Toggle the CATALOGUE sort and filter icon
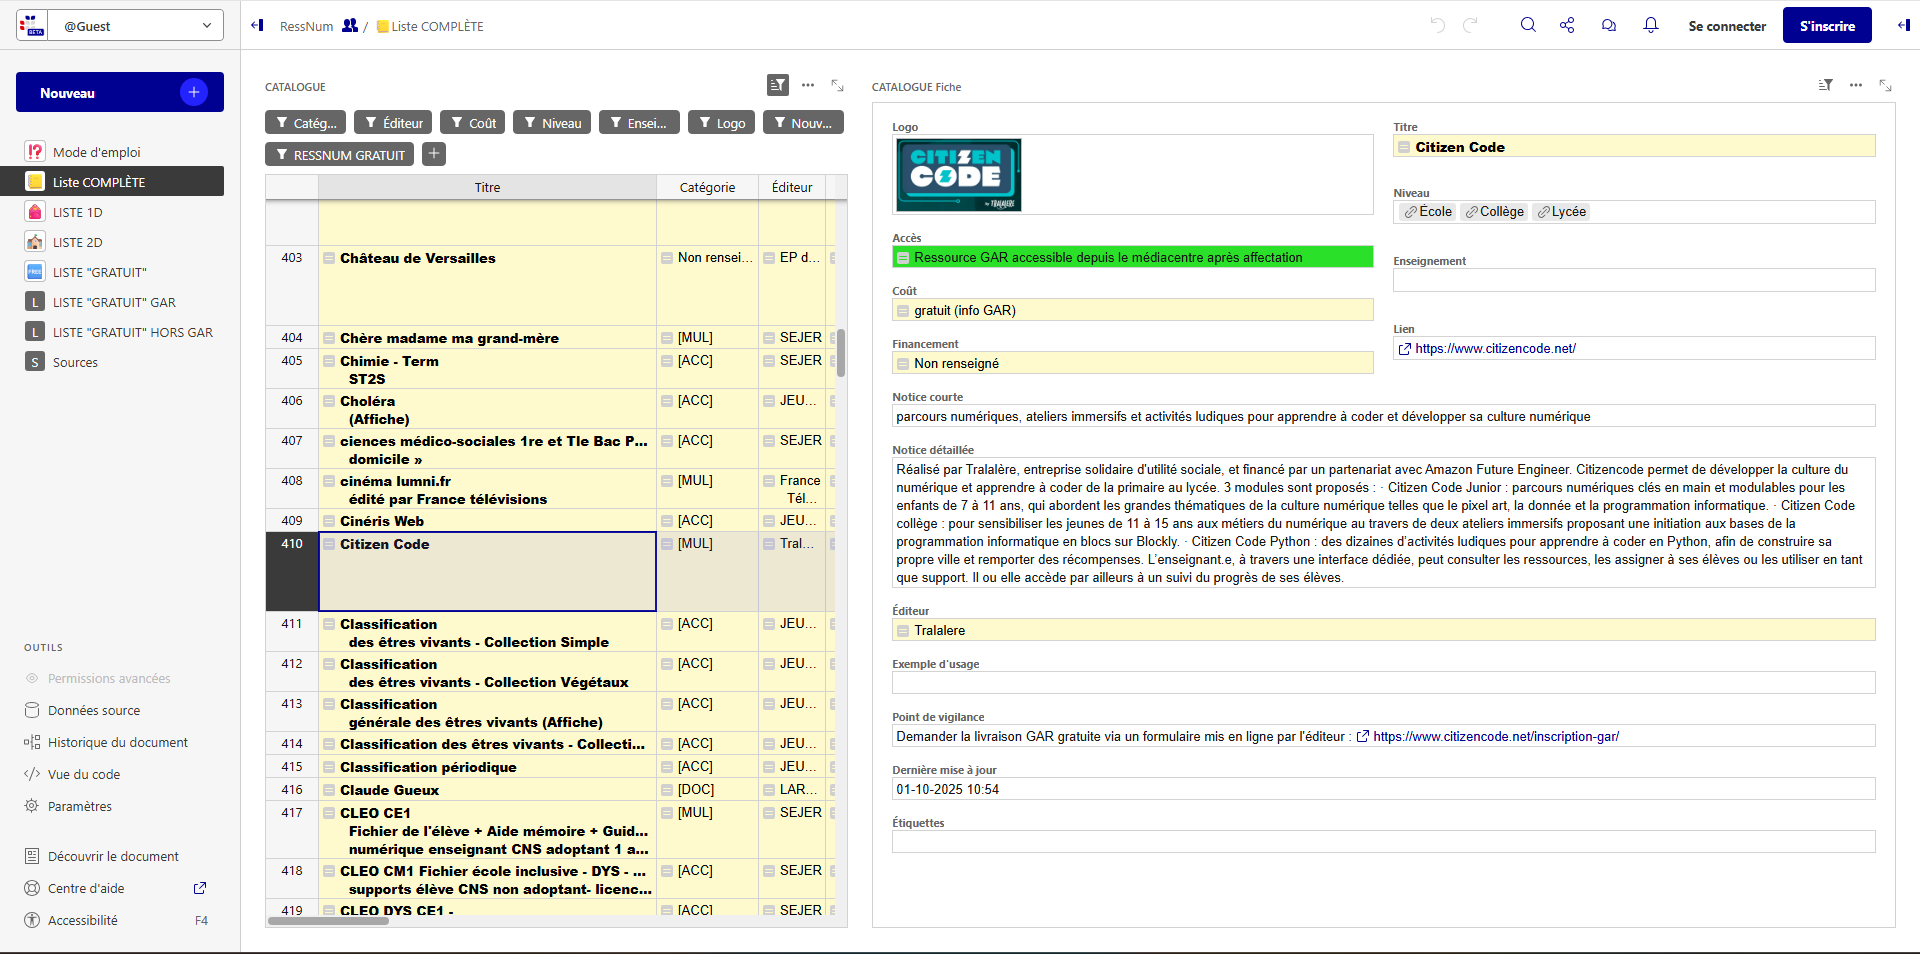 pos(777,86)
